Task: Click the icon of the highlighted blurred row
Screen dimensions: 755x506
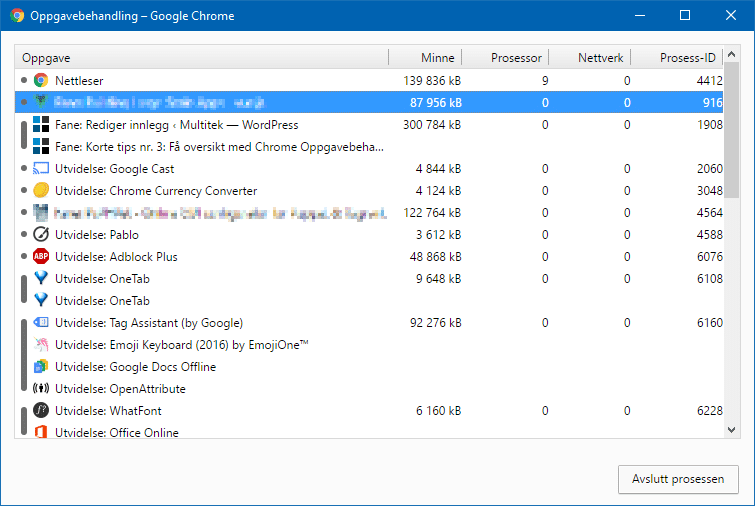Action: [41, 102]
